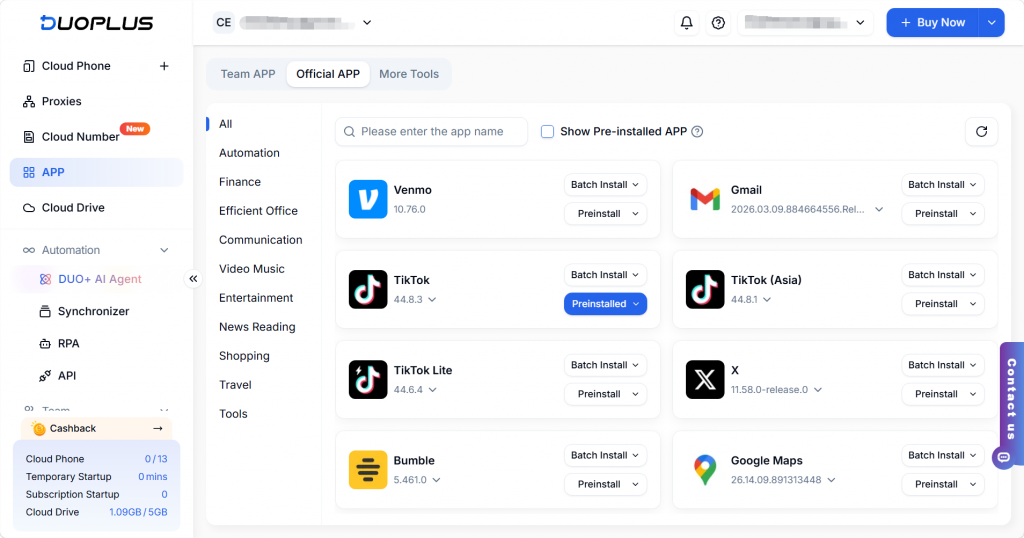Image resolution: width=1024 pixels, height=538 pixels.
Task: Expand the user account dropdown
Action: [x=860, y=23]
